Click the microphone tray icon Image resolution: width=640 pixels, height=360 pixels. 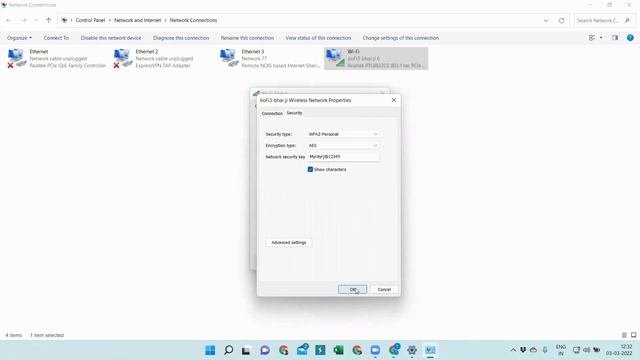pyautogui.click(x=544, y=350)
